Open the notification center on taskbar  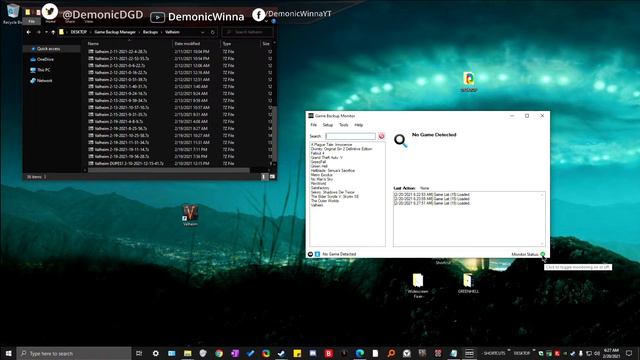[x=629, y=353]
